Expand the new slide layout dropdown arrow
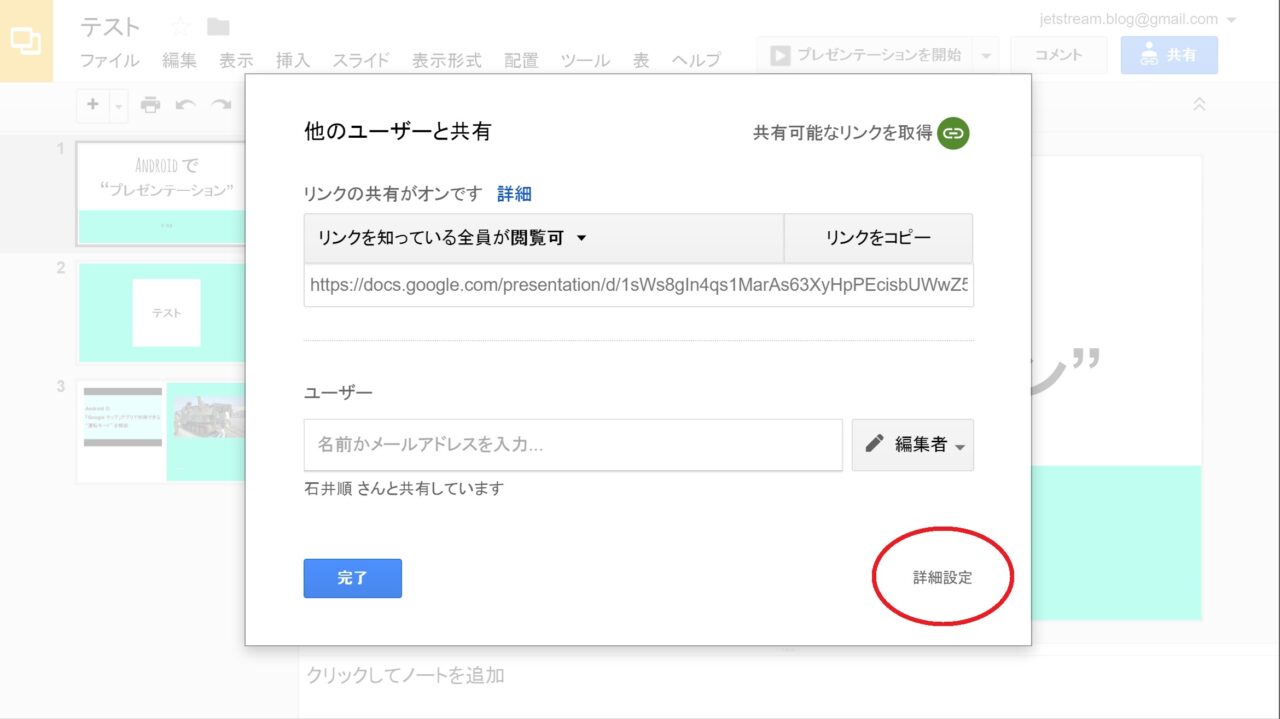This screenshot has width=1280, height=719. pyautogui.click(x=118, y=105)
